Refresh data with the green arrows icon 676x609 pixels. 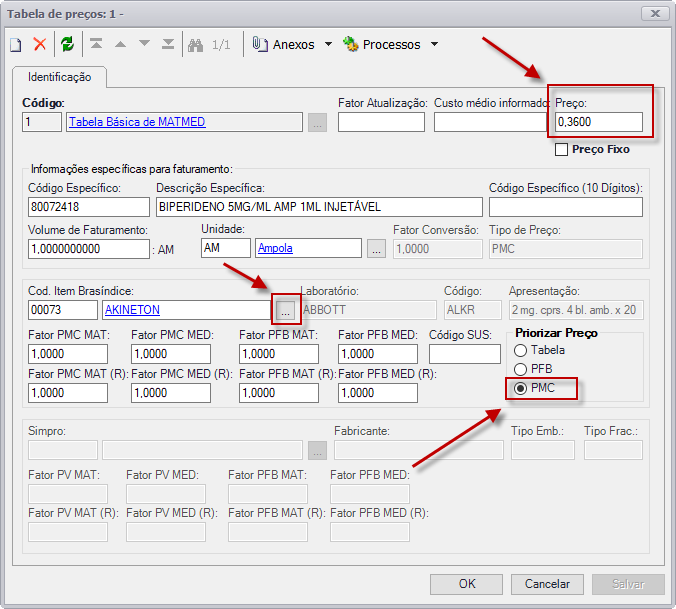tap(67, 44)
